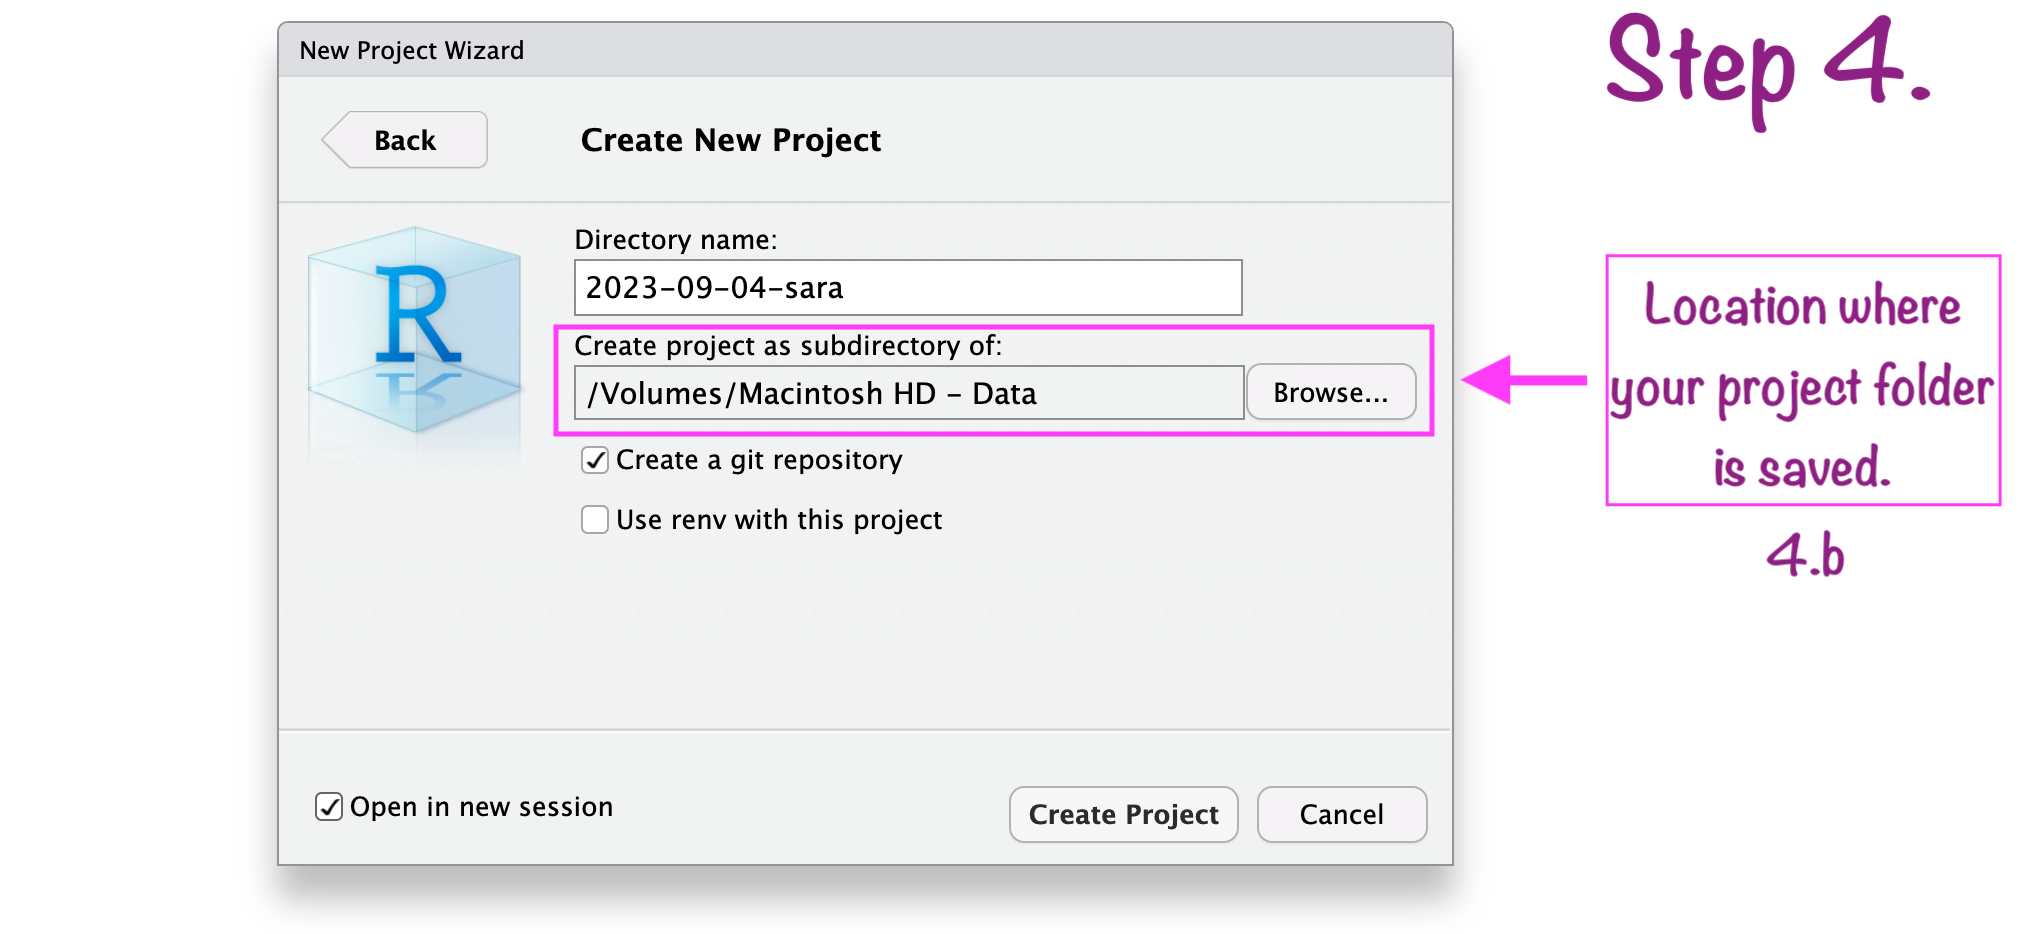Click the Directory name: label
This screenshot has width=2034, height=934.
(675, 240)
